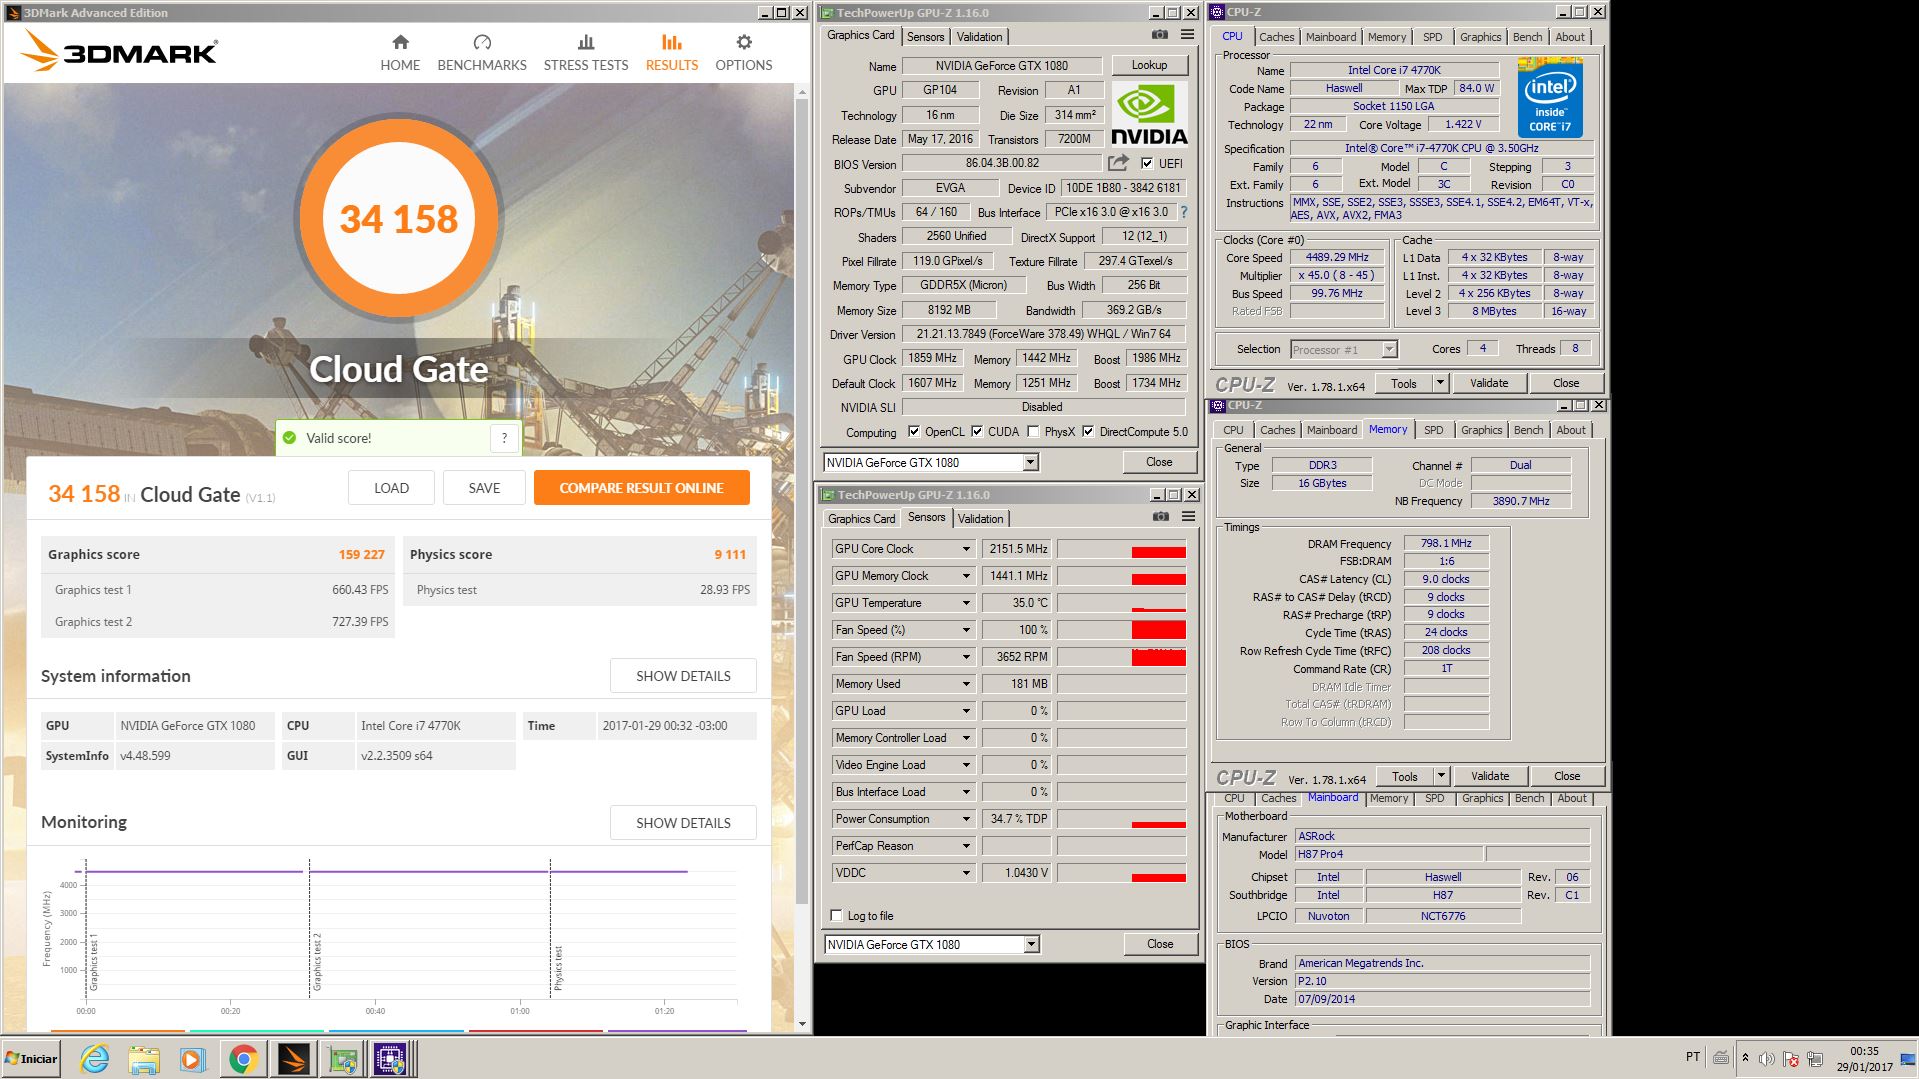The image size is (1919, 1079).
Task: Toggle the OpenCL checkbox
Action: click(x=913, y=432)
